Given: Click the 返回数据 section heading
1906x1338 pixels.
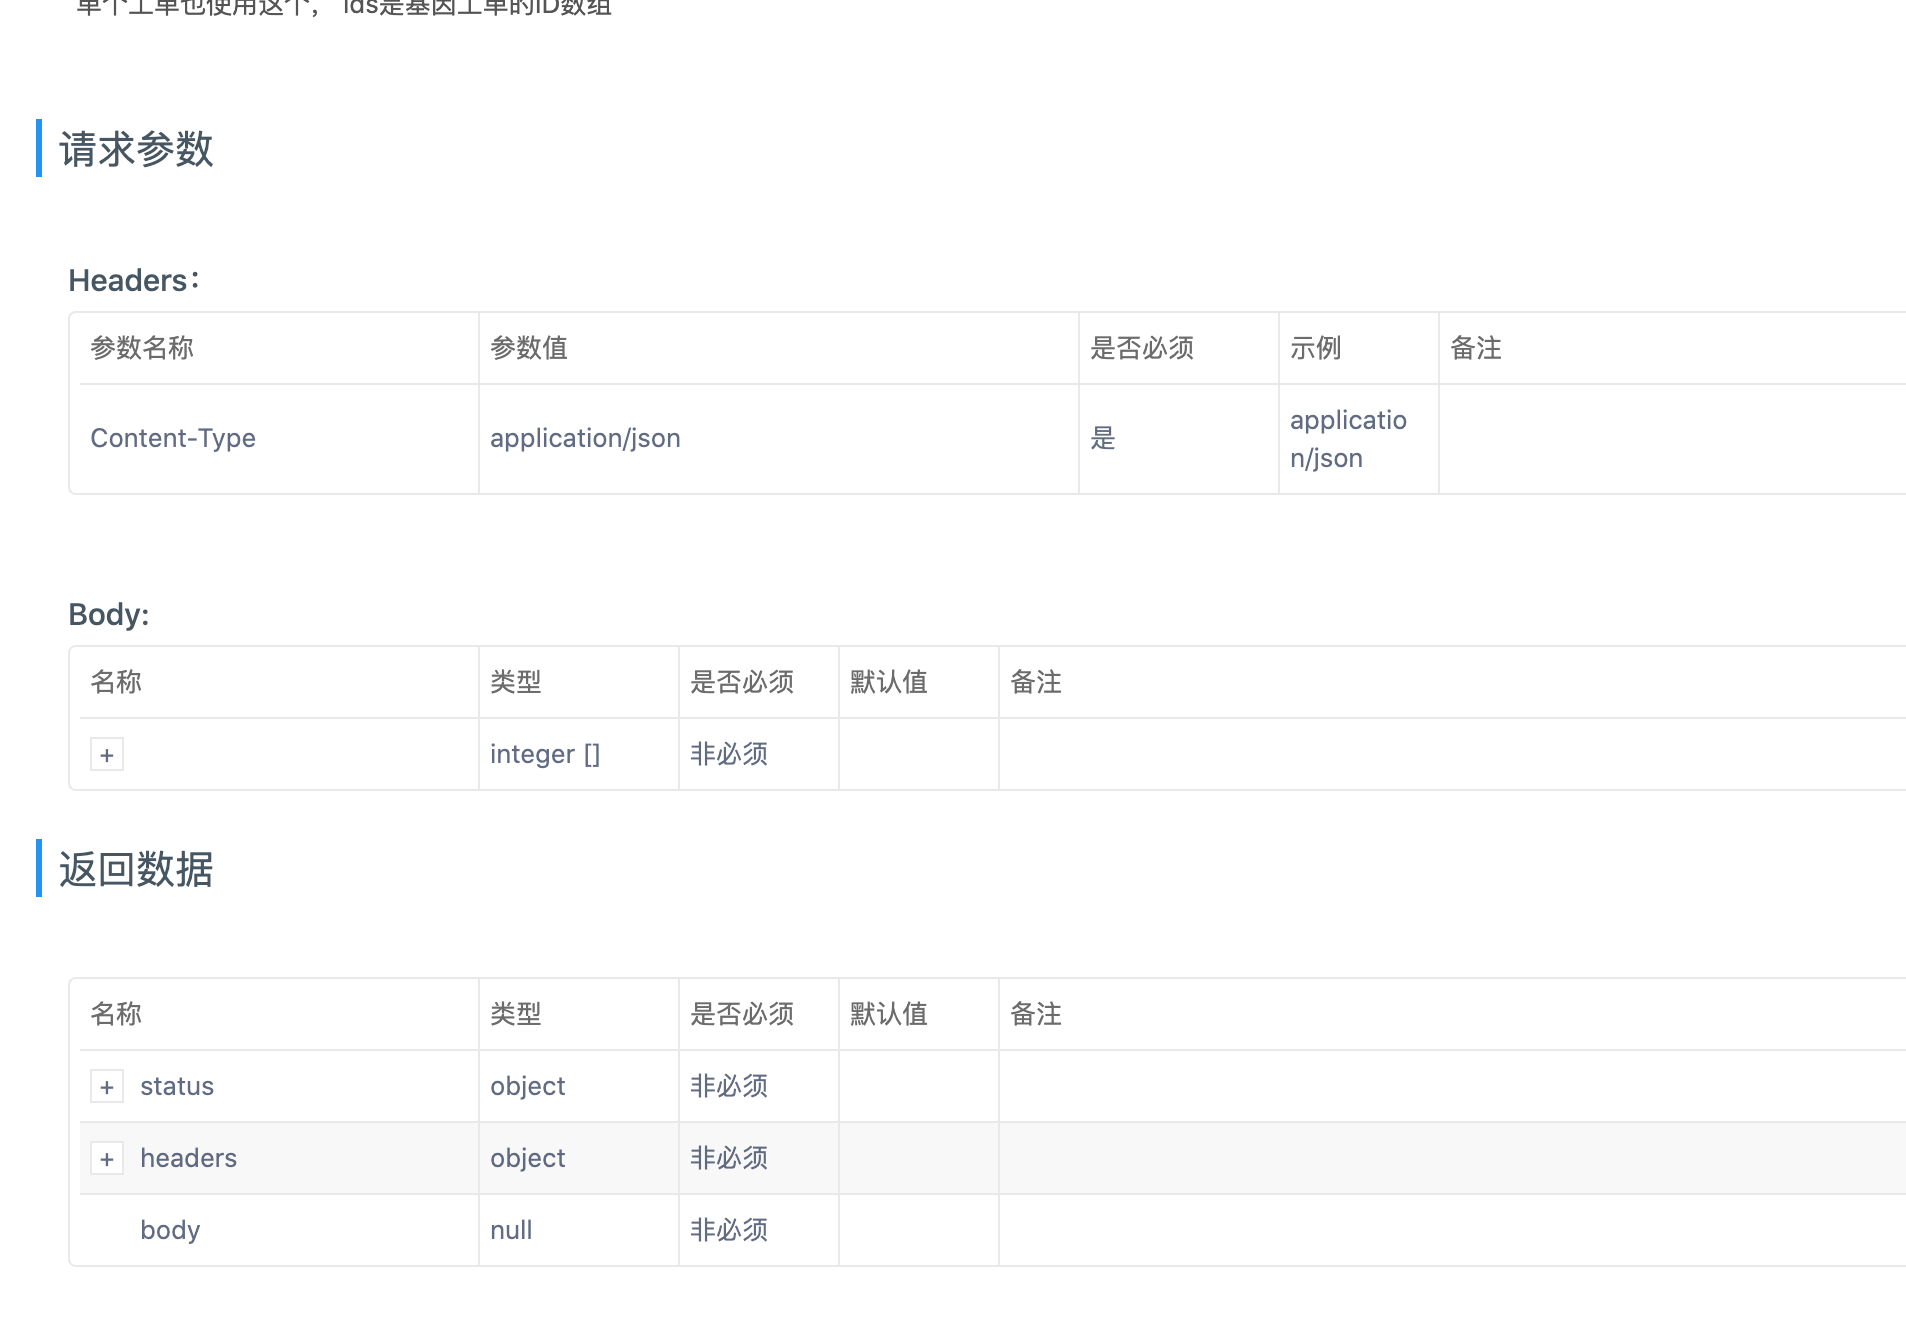Looking at the screenshot, I should click(x=136, y=869).
